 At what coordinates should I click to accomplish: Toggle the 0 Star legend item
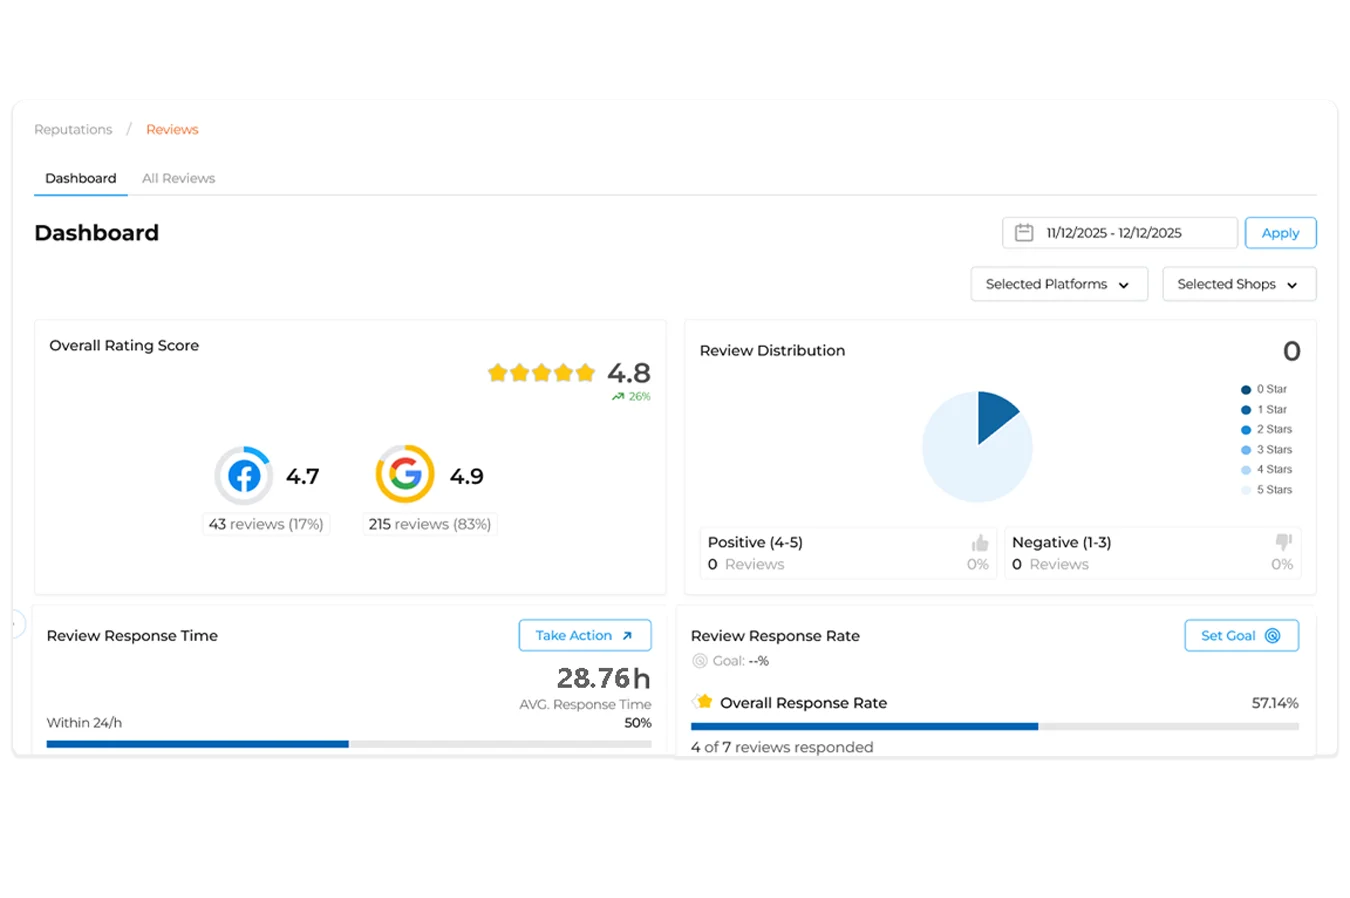pyautogui.click(x=1264, y=389)
